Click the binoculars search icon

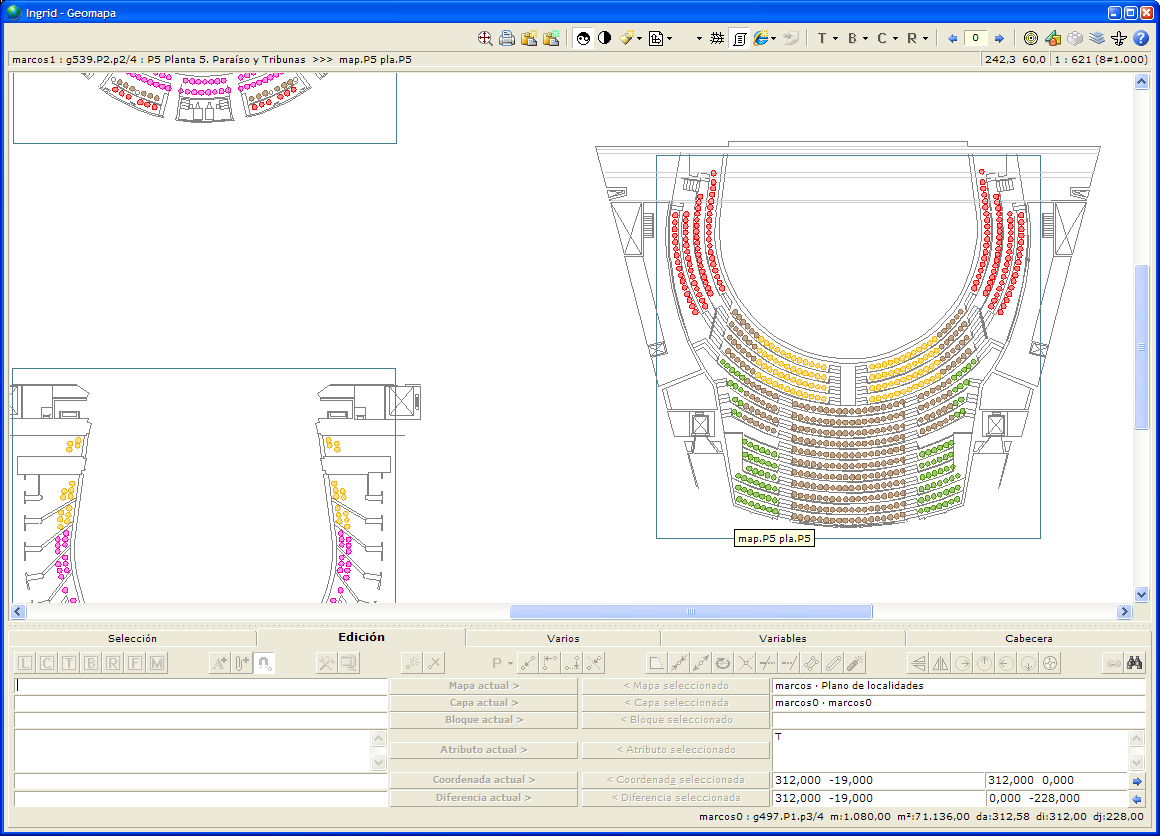pyautogui.click(x=1134, y=662)
